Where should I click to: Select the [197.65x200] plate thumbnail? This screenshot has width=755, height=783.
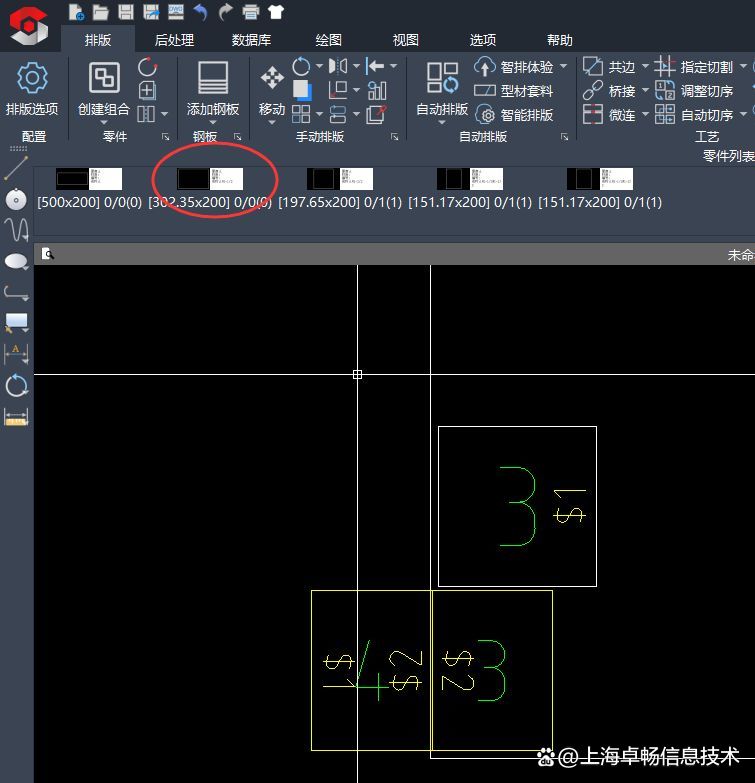pyautogui.click(x=340, y=179)
